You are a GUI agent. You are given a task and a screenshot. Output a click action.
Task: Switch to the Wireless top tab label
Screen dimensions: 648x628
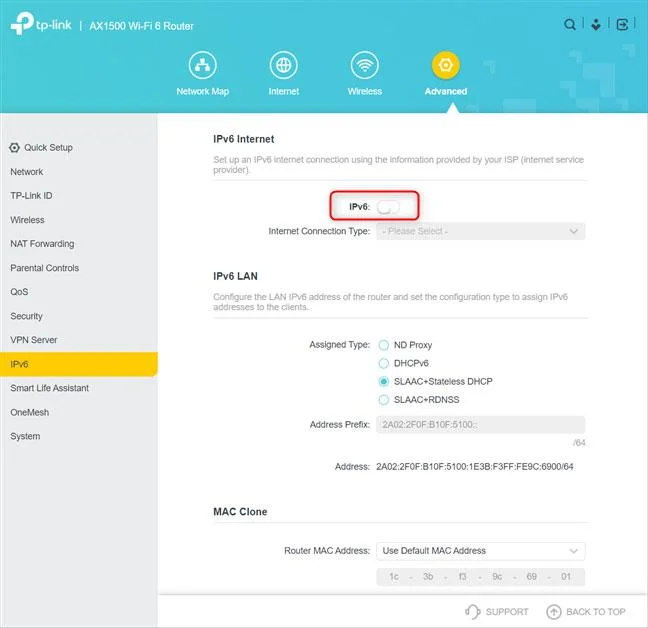[364, 91]
